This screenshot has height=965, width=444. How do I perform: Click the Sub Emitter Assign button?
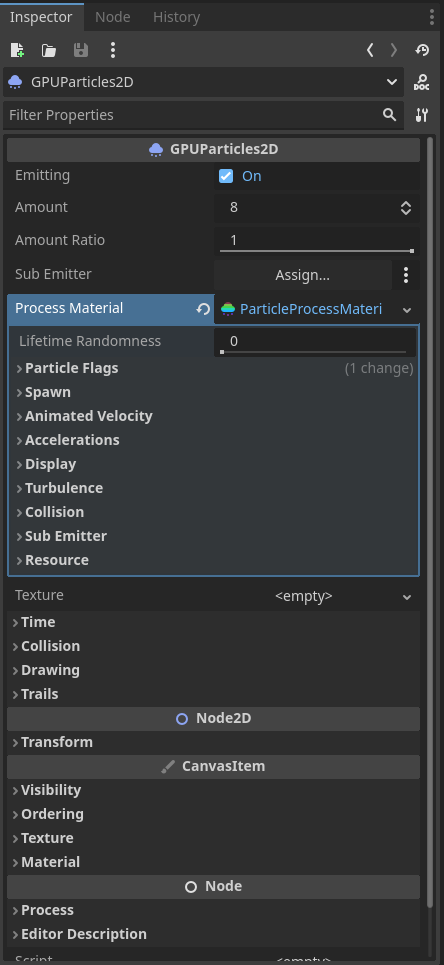(x=303, y=275)
